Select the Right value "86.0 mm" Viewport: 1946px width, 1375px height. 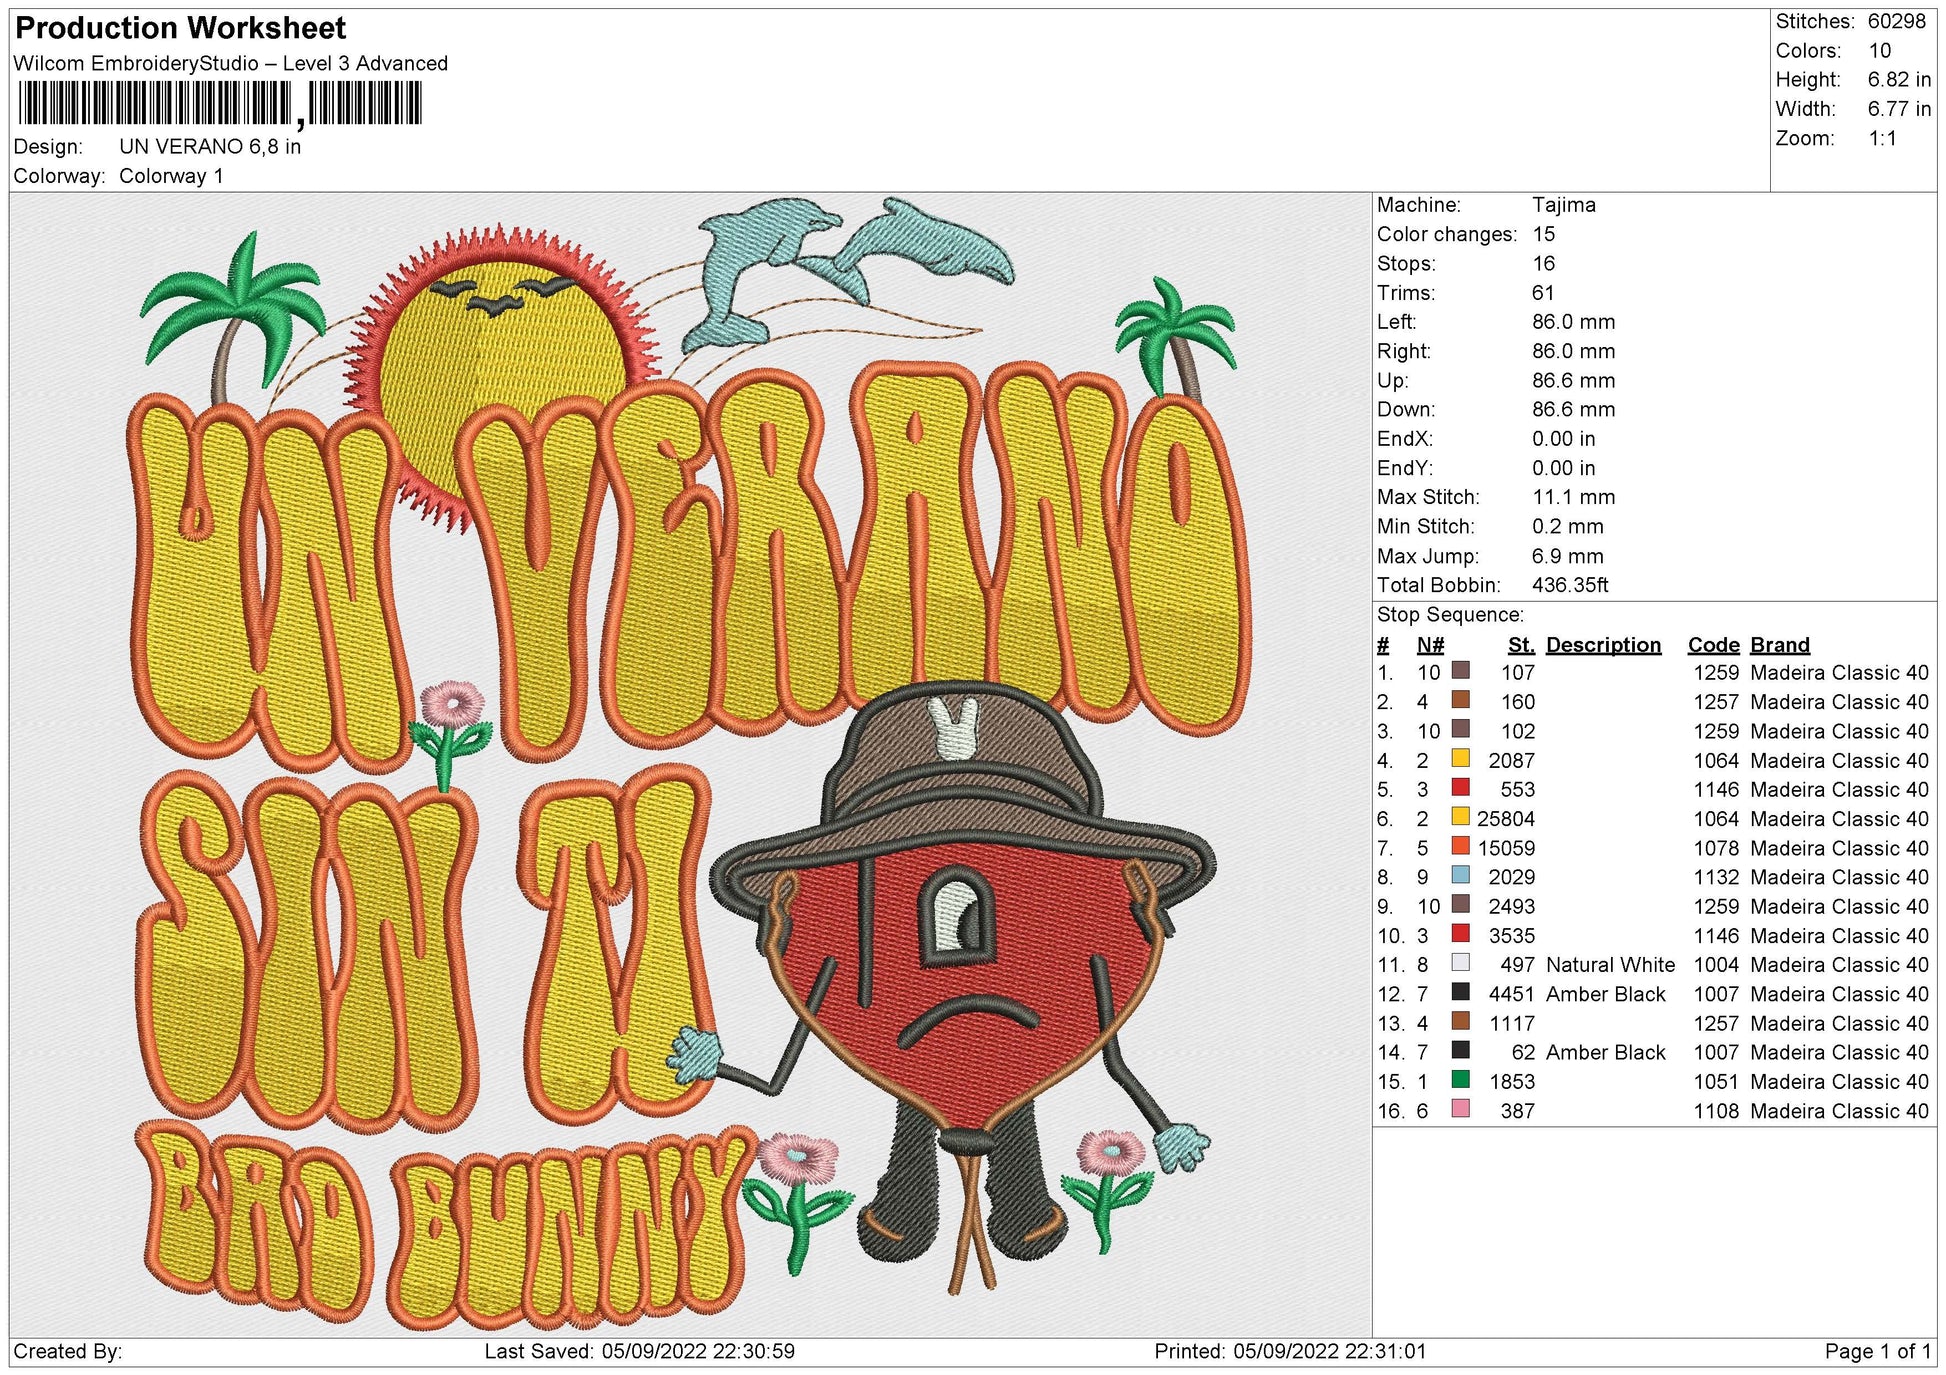coord(1574,351)
